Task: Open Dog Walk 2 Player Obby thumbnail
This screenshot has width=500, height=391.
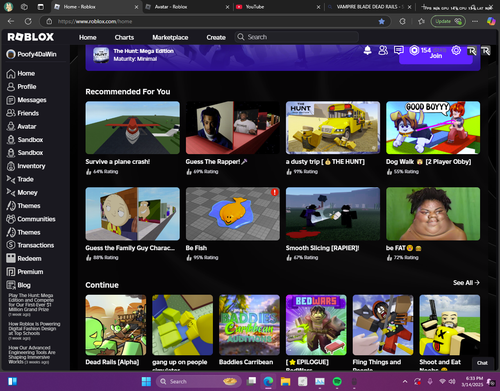Action: [433, 128]
